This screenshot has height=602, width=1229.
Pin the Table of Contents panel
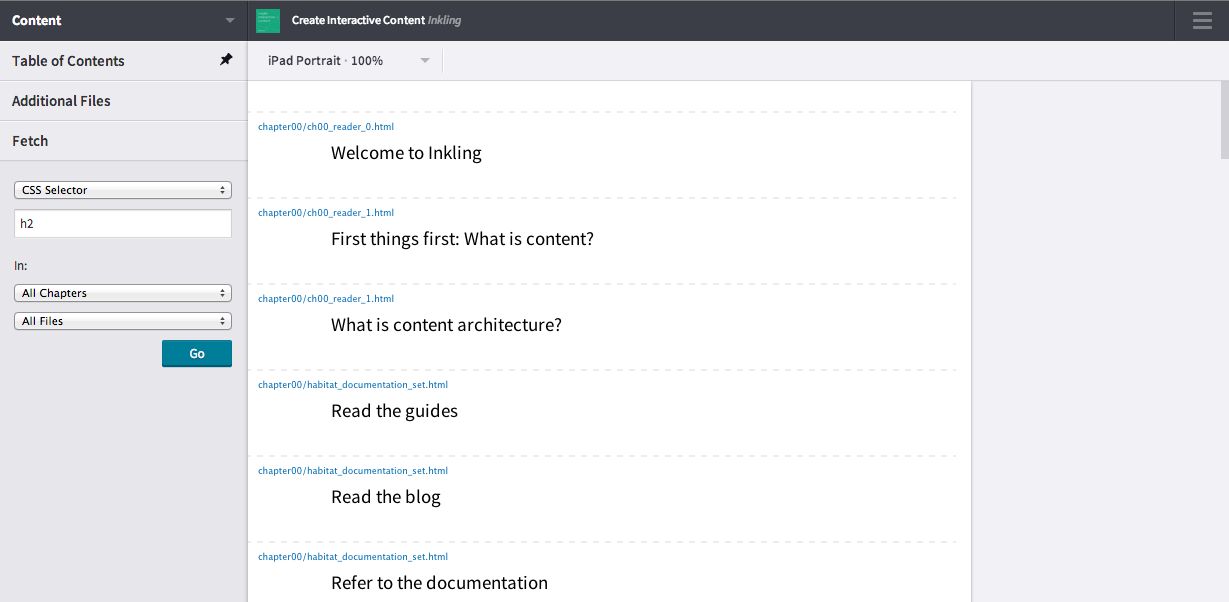pos(226,60)
